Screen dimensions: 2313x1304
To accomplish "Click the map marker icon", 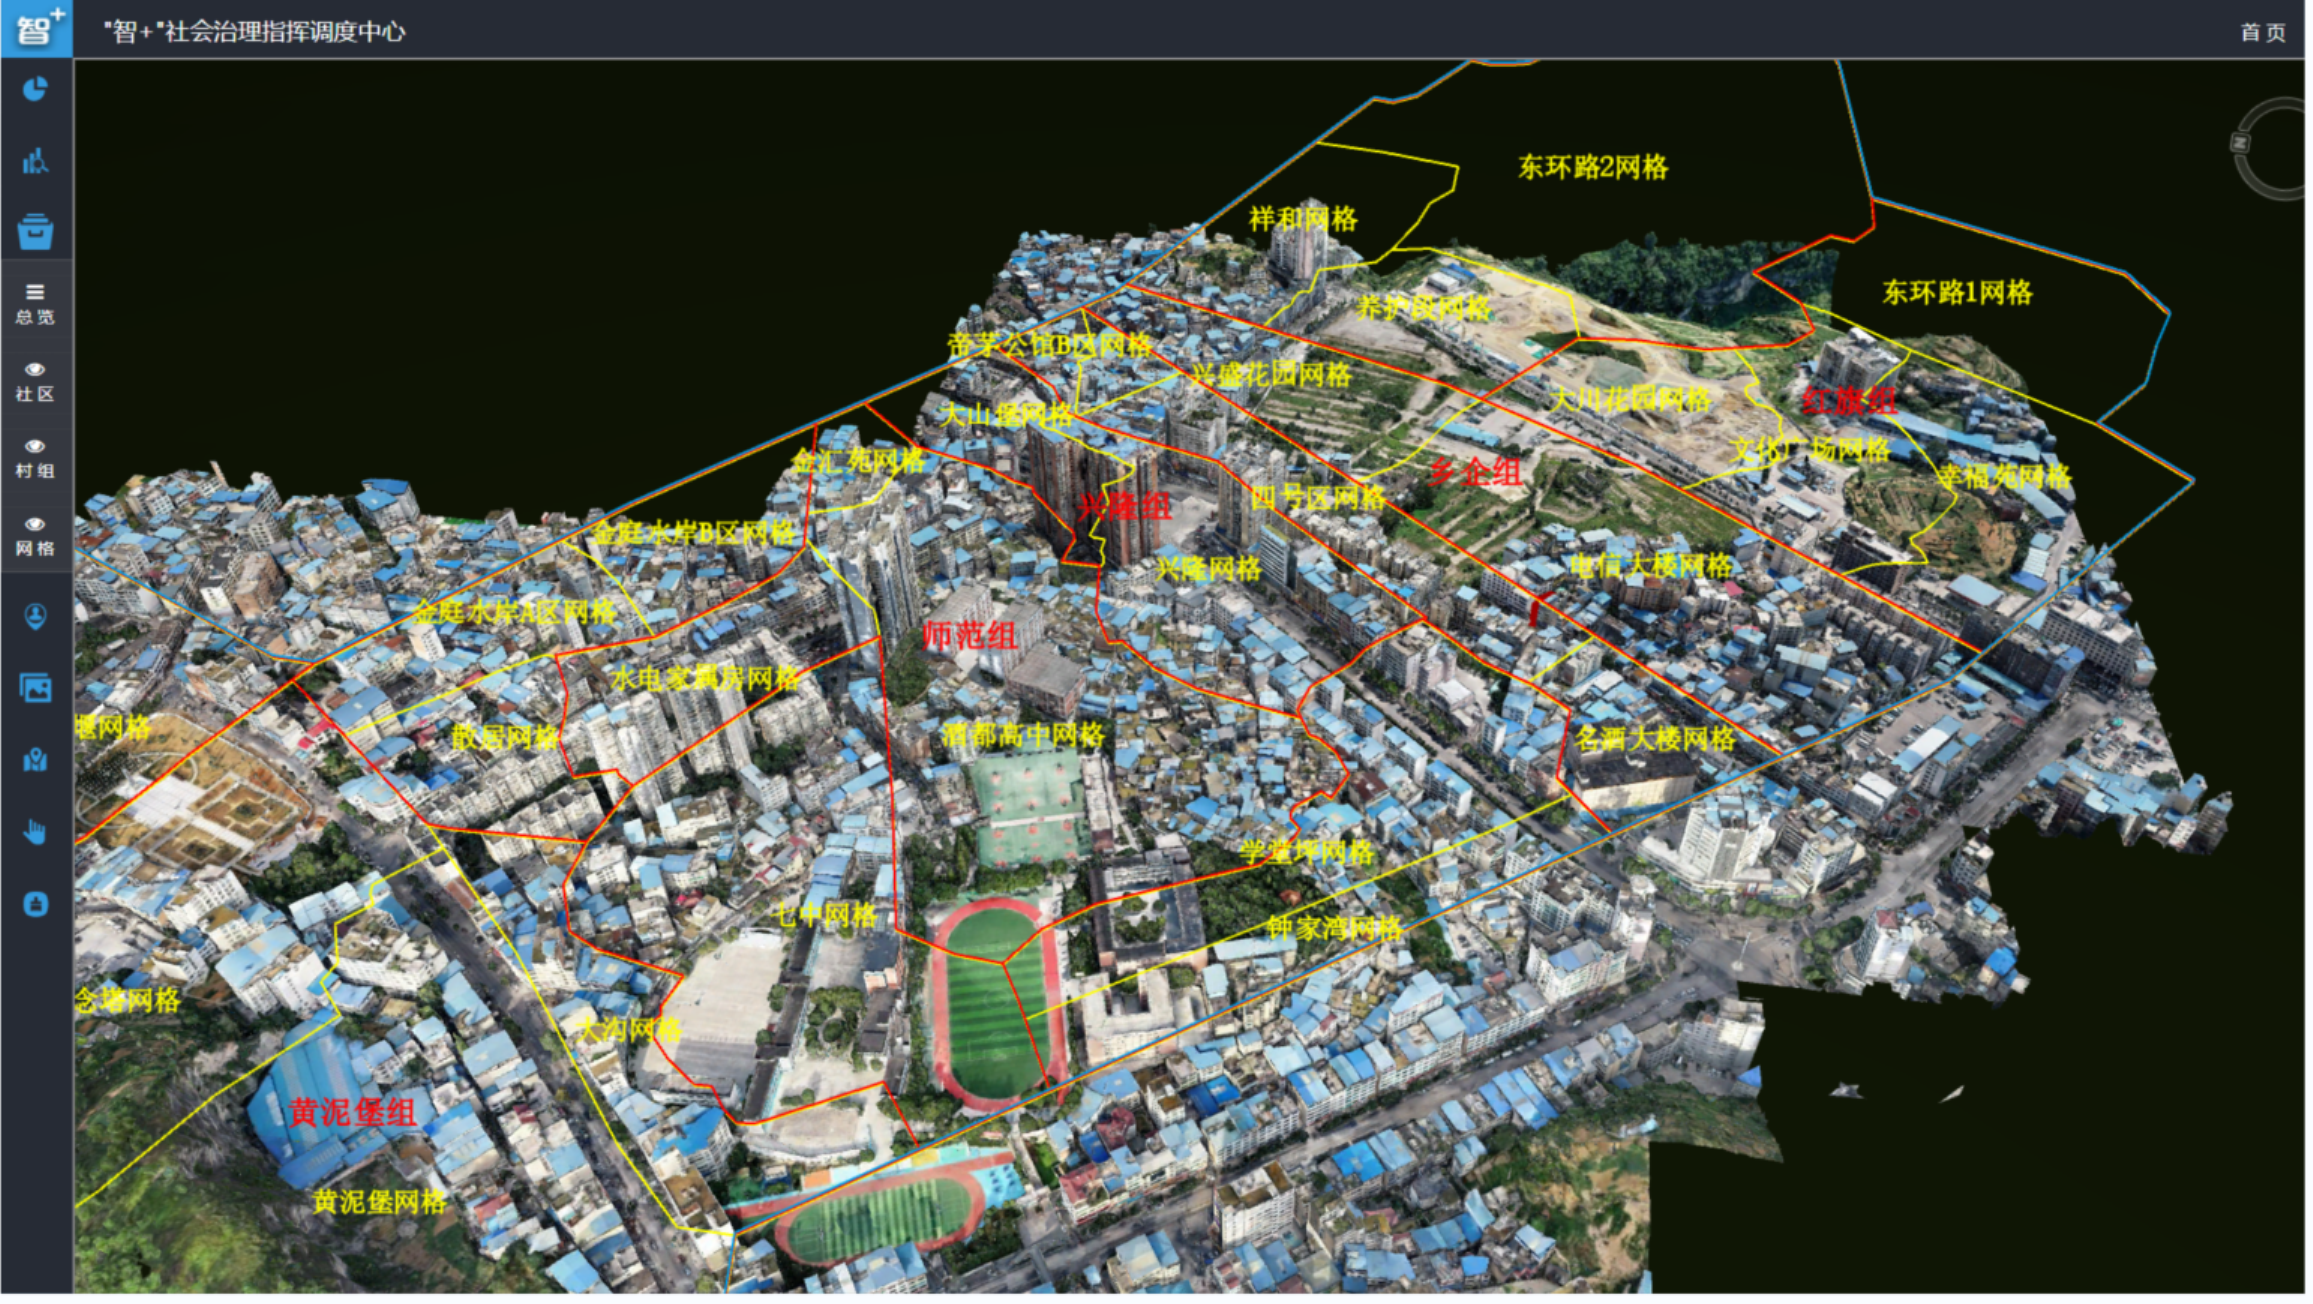I will point(35,761).
